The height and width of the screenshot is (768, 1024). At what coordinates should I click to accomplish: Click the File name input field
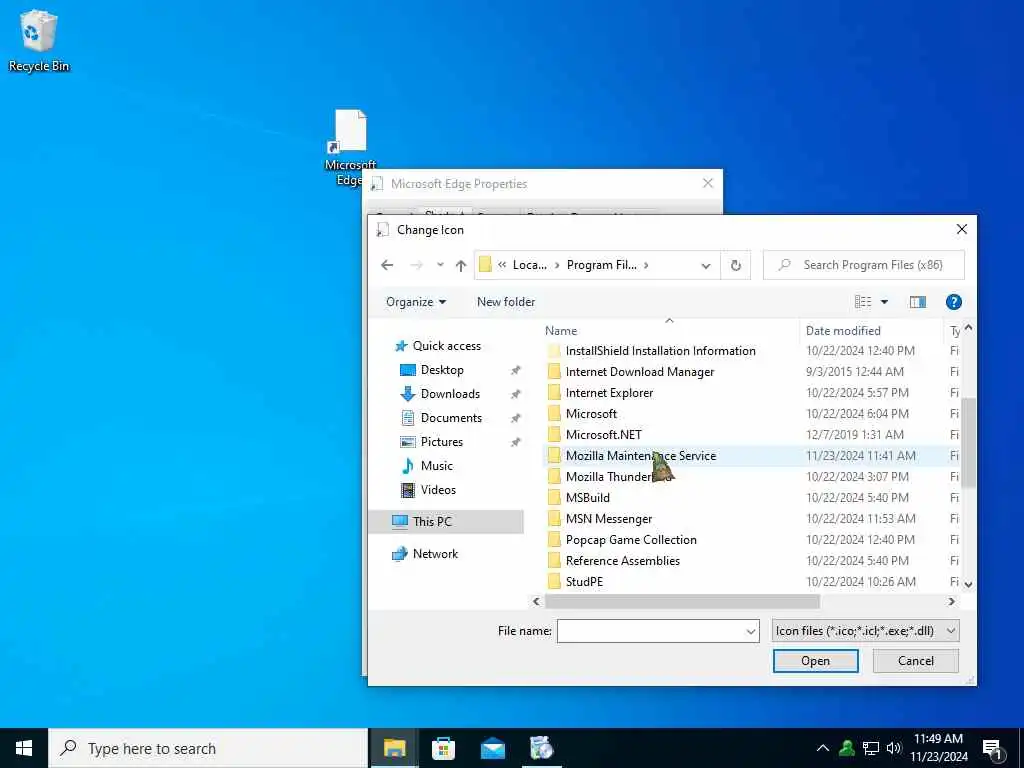tap(650, 631)
